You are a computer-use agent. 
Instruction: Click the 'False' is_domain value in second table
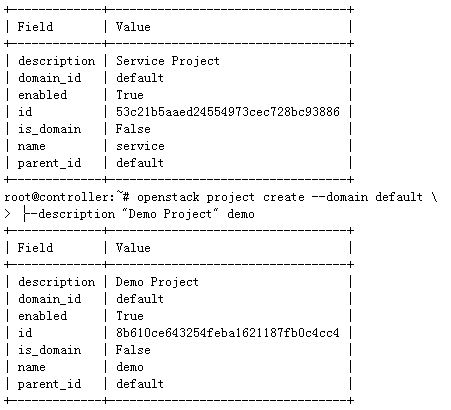tap(133, 350)
